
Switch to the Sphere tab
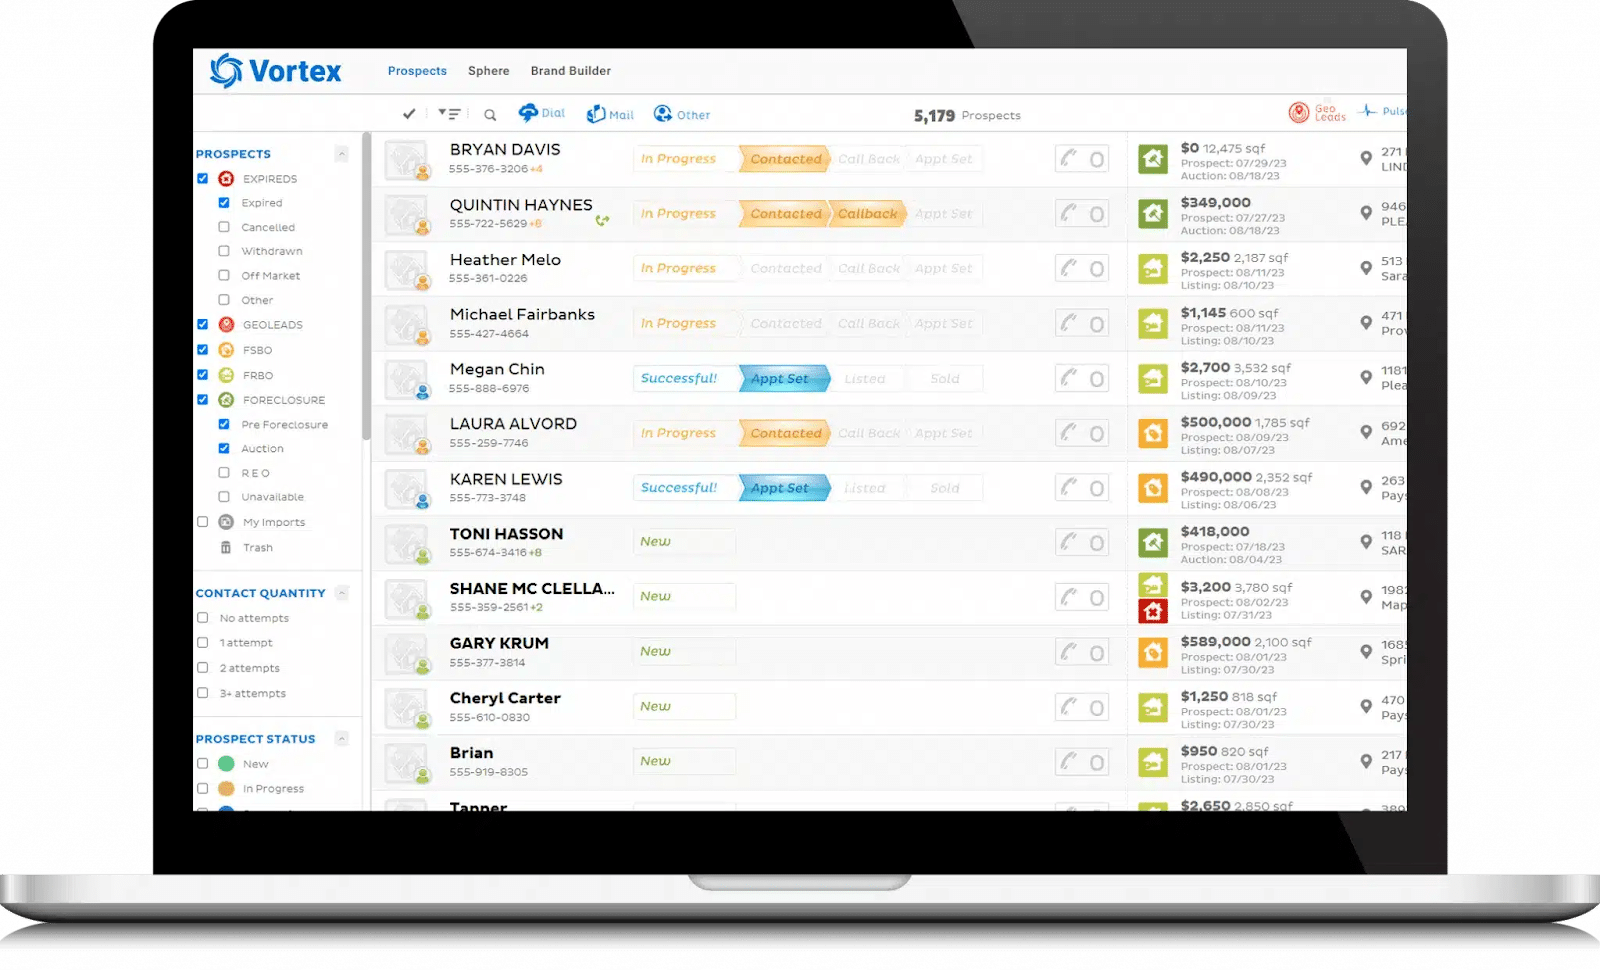[x=488, y=71]
